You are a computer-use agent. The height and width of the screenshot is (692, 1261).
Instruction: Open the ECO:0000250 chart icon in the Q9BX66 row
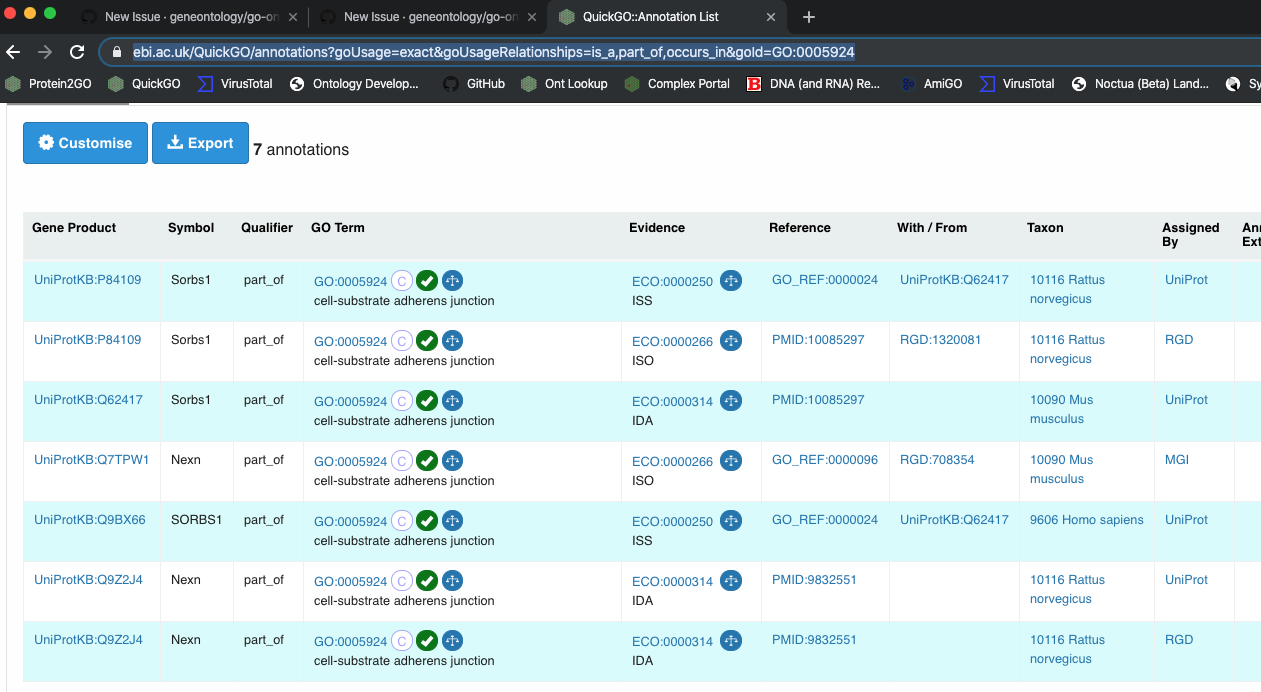click(x=731, y=521)
